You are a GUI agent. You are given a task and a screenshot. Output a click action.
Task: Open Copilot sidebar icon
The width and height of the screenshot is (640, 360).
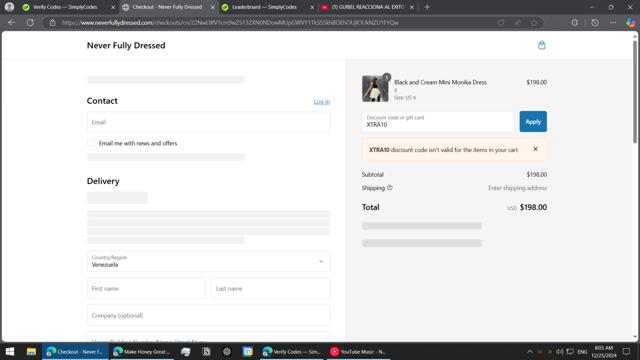tap(631, 22)
